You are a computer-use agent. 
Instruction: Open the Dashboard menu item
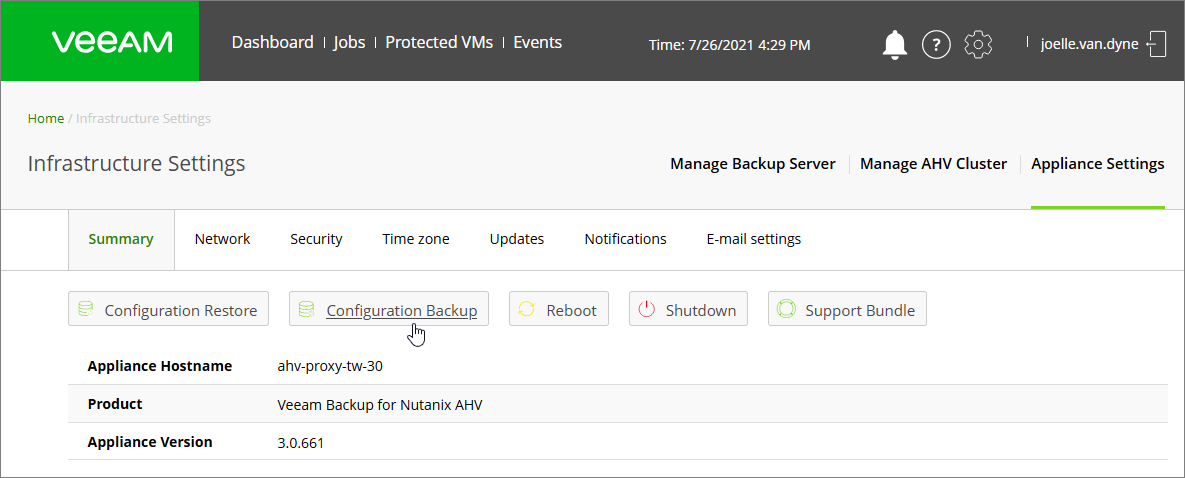click(x=272, y=42)
